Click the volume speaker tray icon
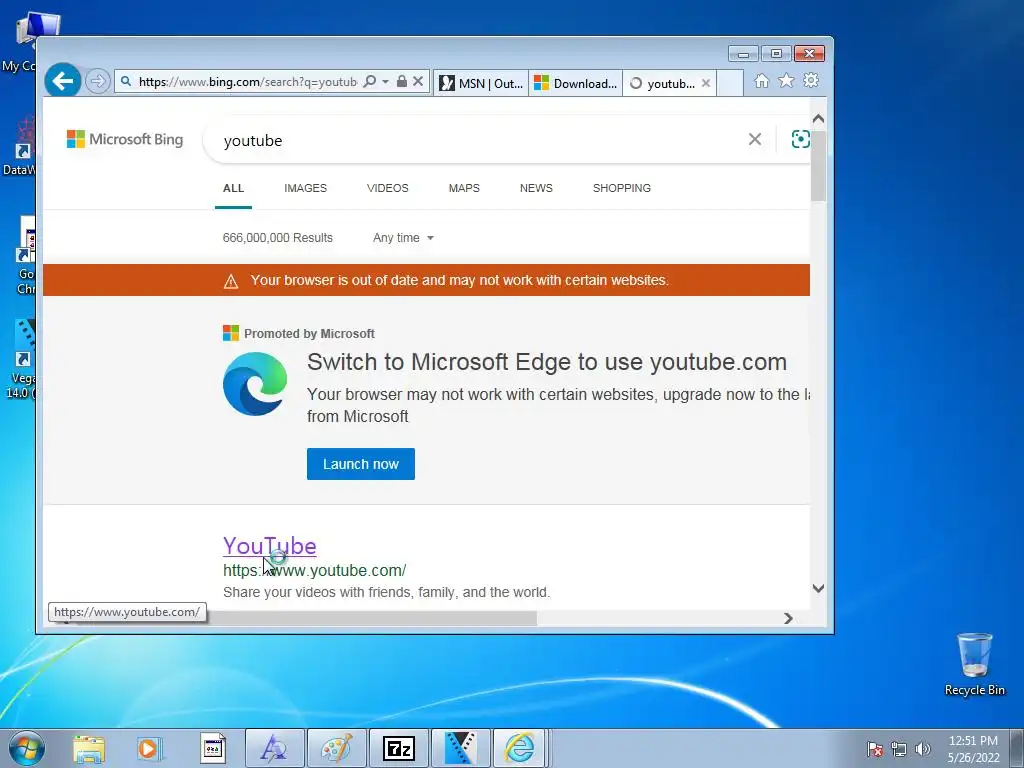The image size is (1024, 768). pos(922,749)
